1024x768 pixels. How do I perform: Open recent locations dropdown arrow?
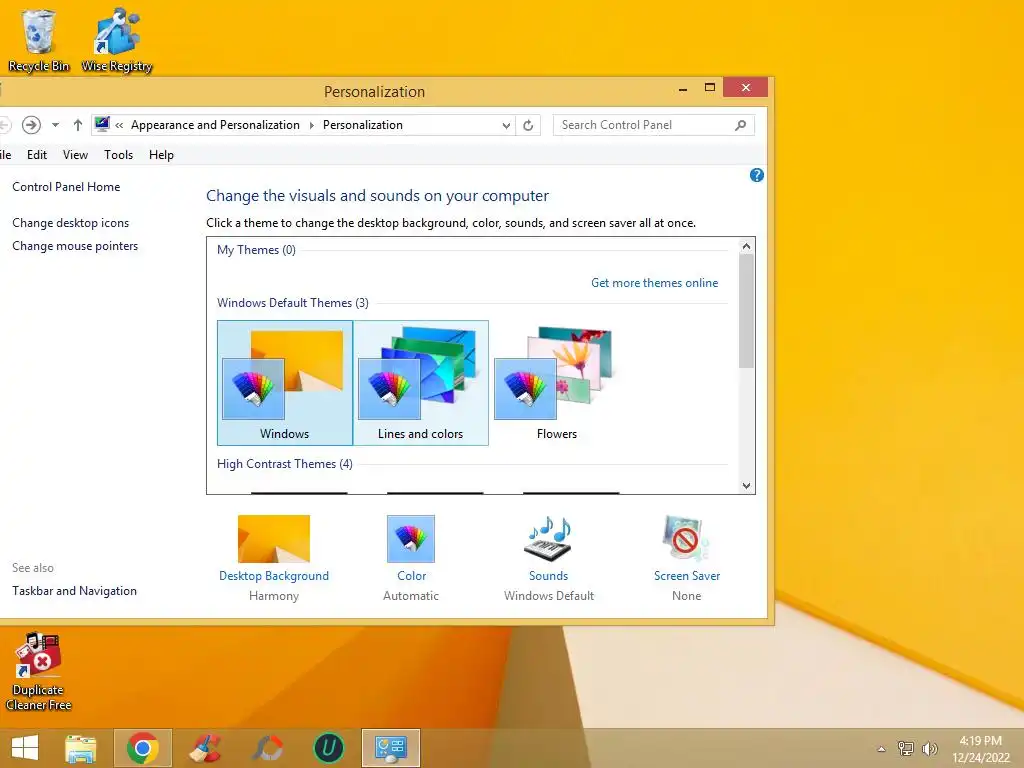pyautogui.click(x=56, y=125)
